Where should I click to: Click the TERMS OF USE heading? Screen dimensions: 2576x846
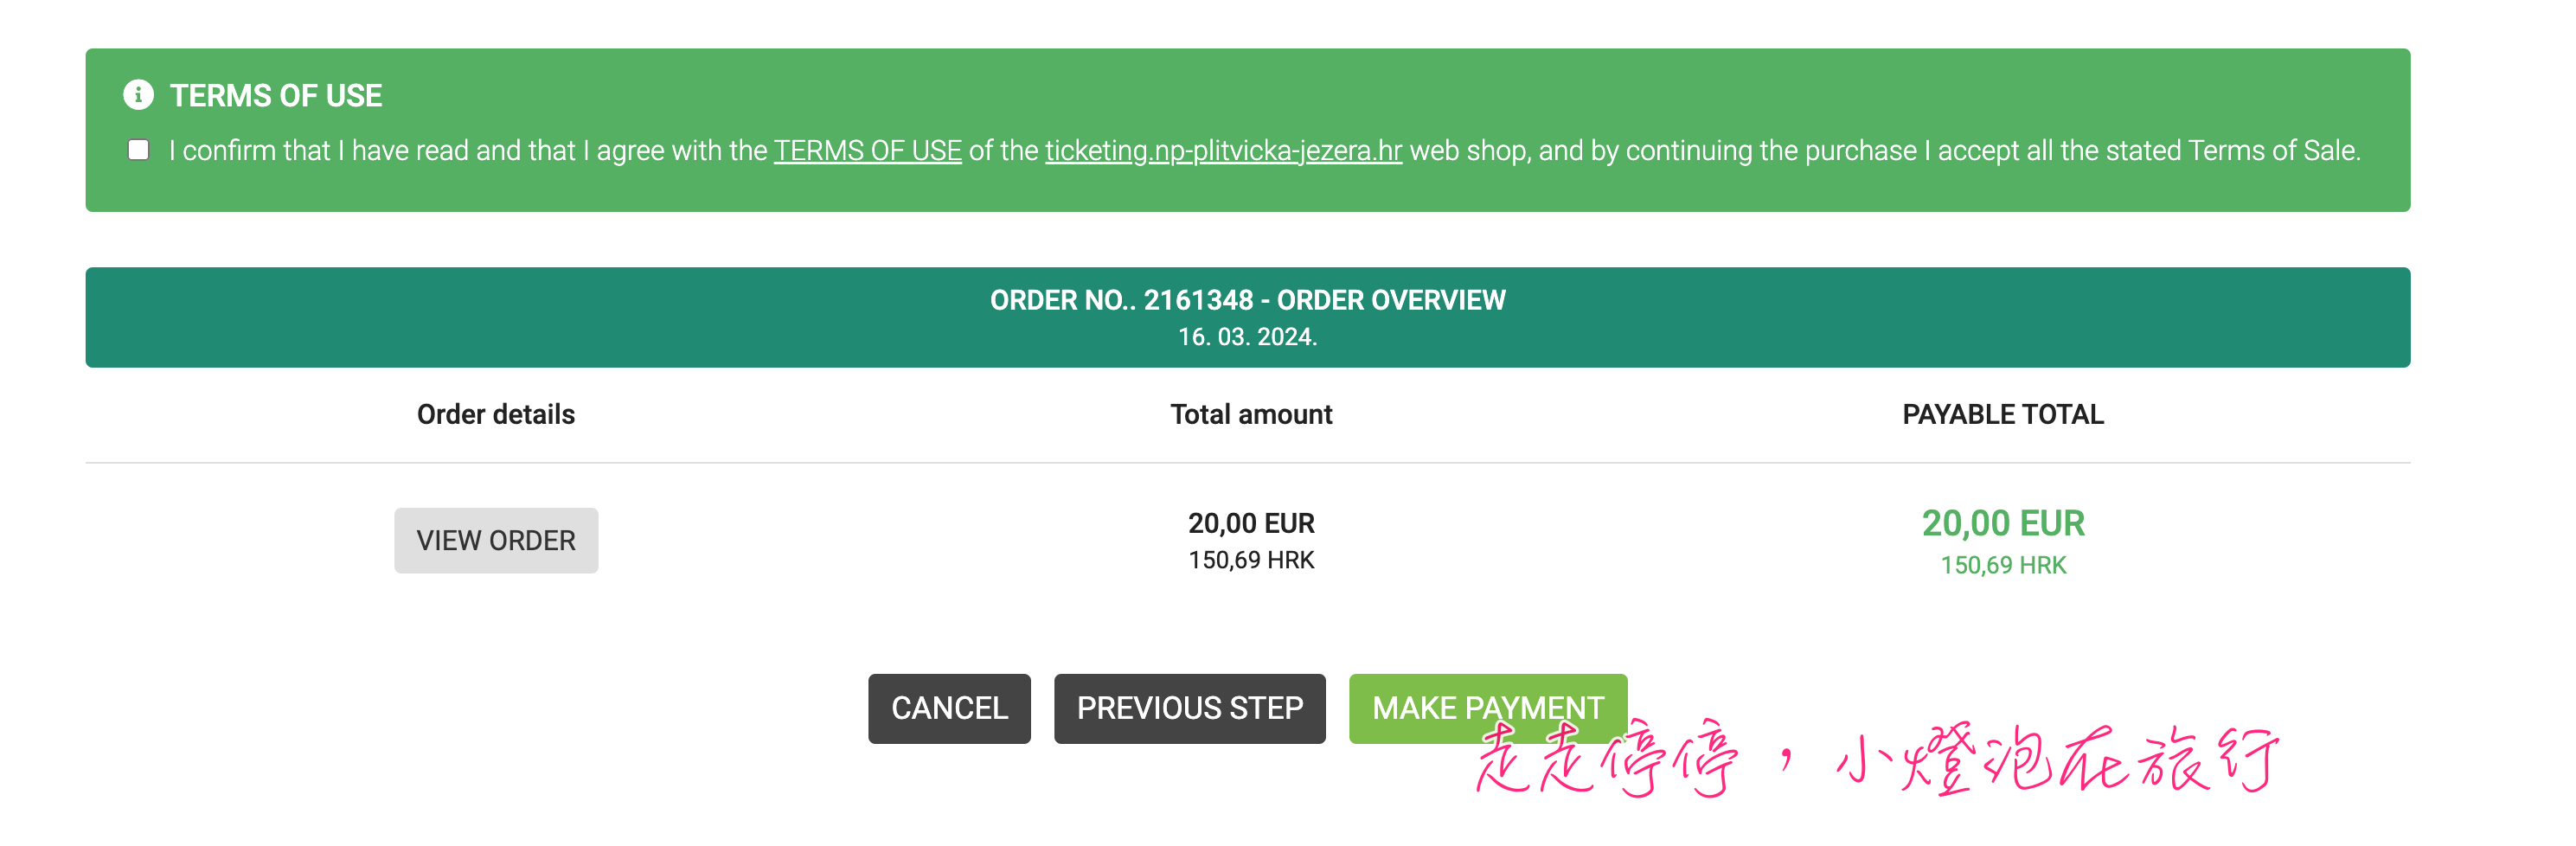click(276, 95)
